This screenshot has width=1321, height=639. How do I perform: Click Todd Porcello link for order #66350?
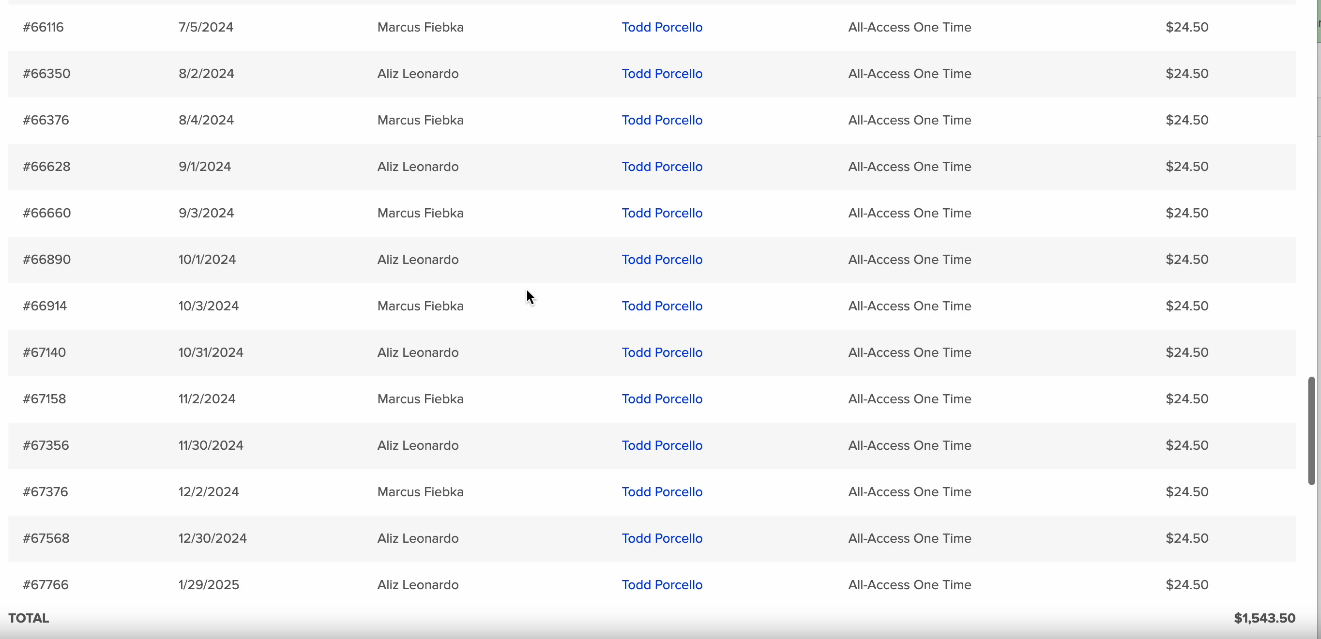tap(662, 74)
